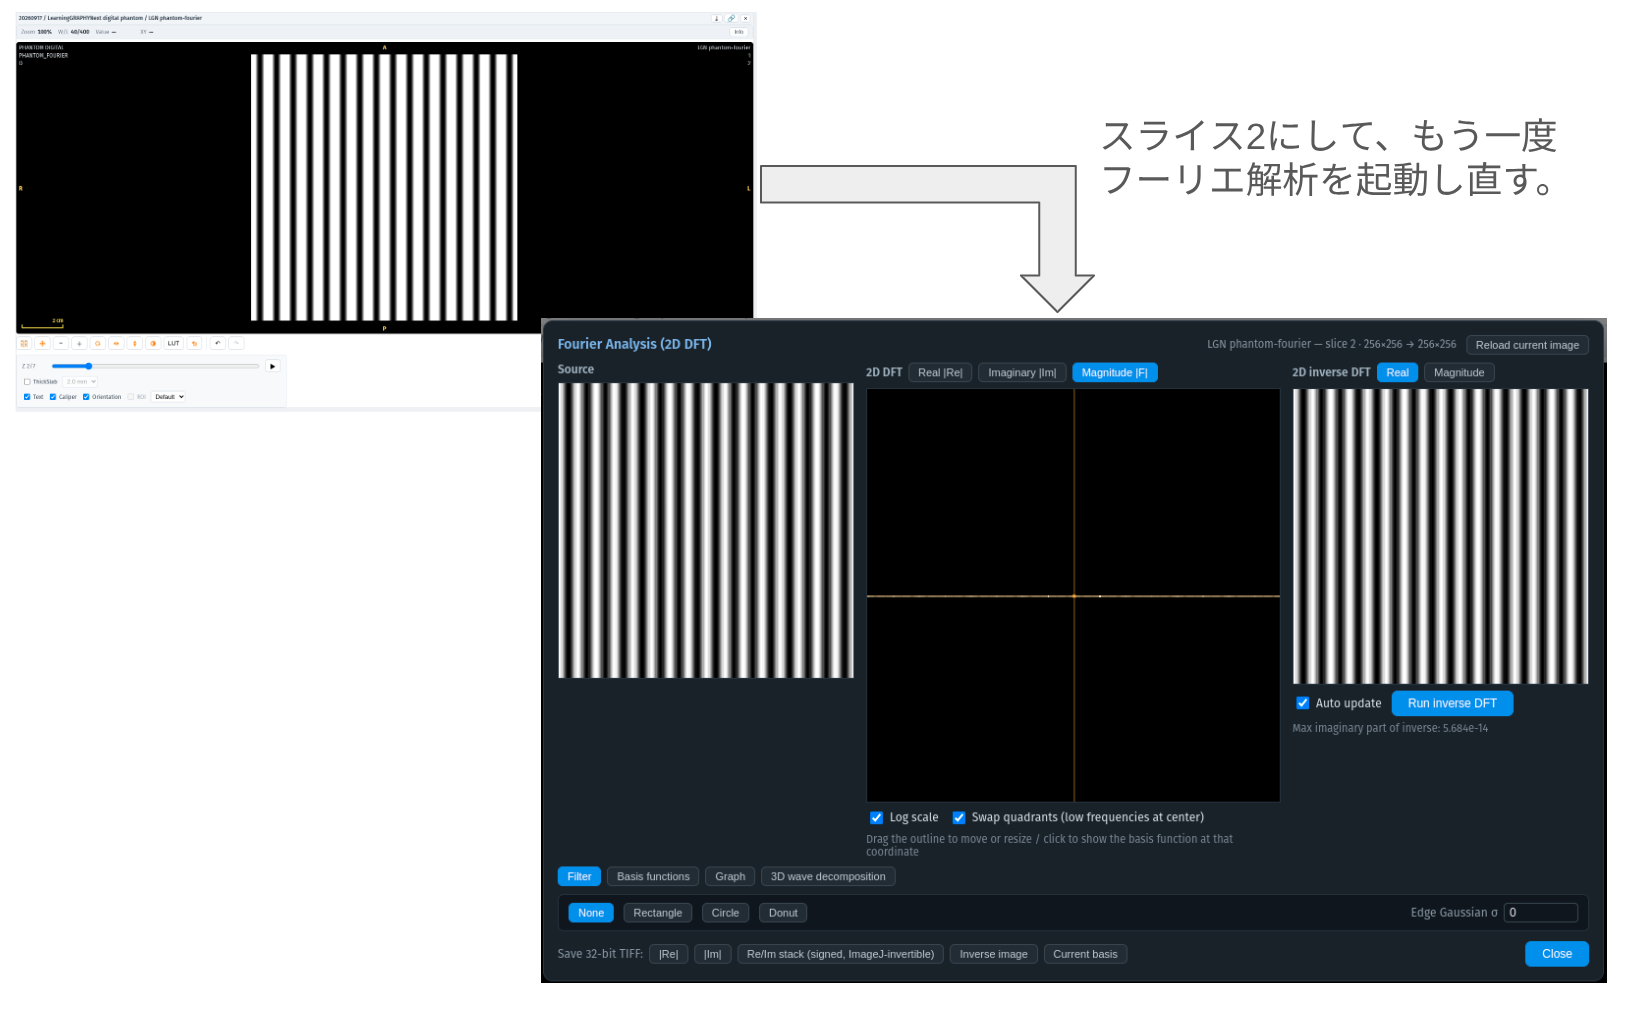Image resolution: width=1625 pixels, height=1012 pixels.
Task: Open the Info button in the viewer
Action: point(739,32)
